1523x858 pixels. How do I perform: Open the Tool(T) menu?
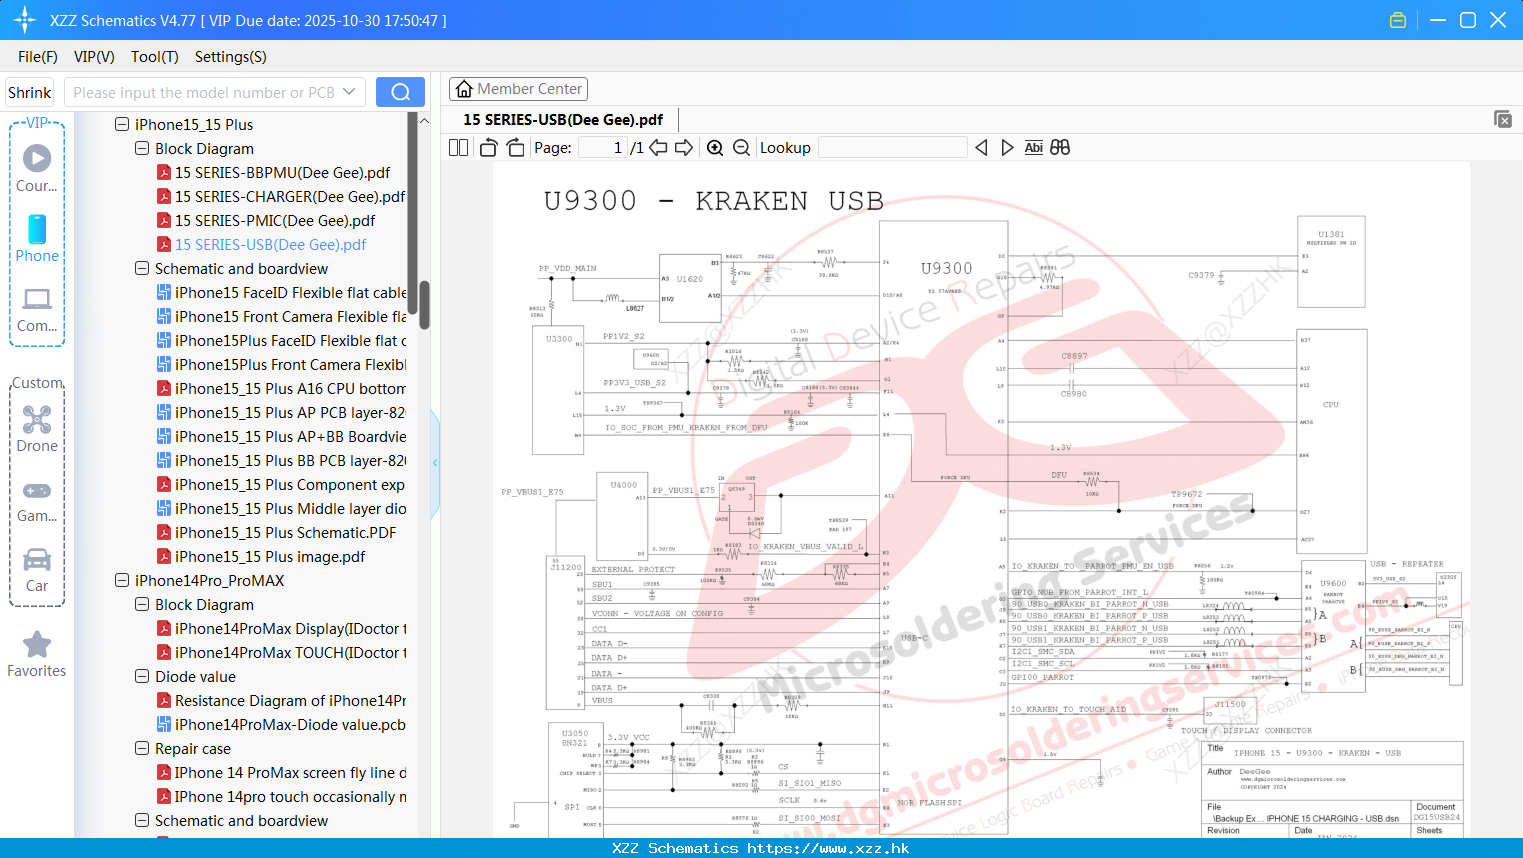[x=155, y=57]
